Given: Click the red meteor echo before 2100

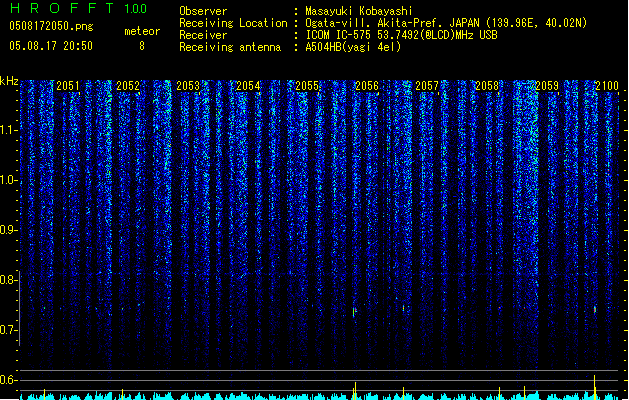Looking at the screenshot, I should tap(595, 310).
